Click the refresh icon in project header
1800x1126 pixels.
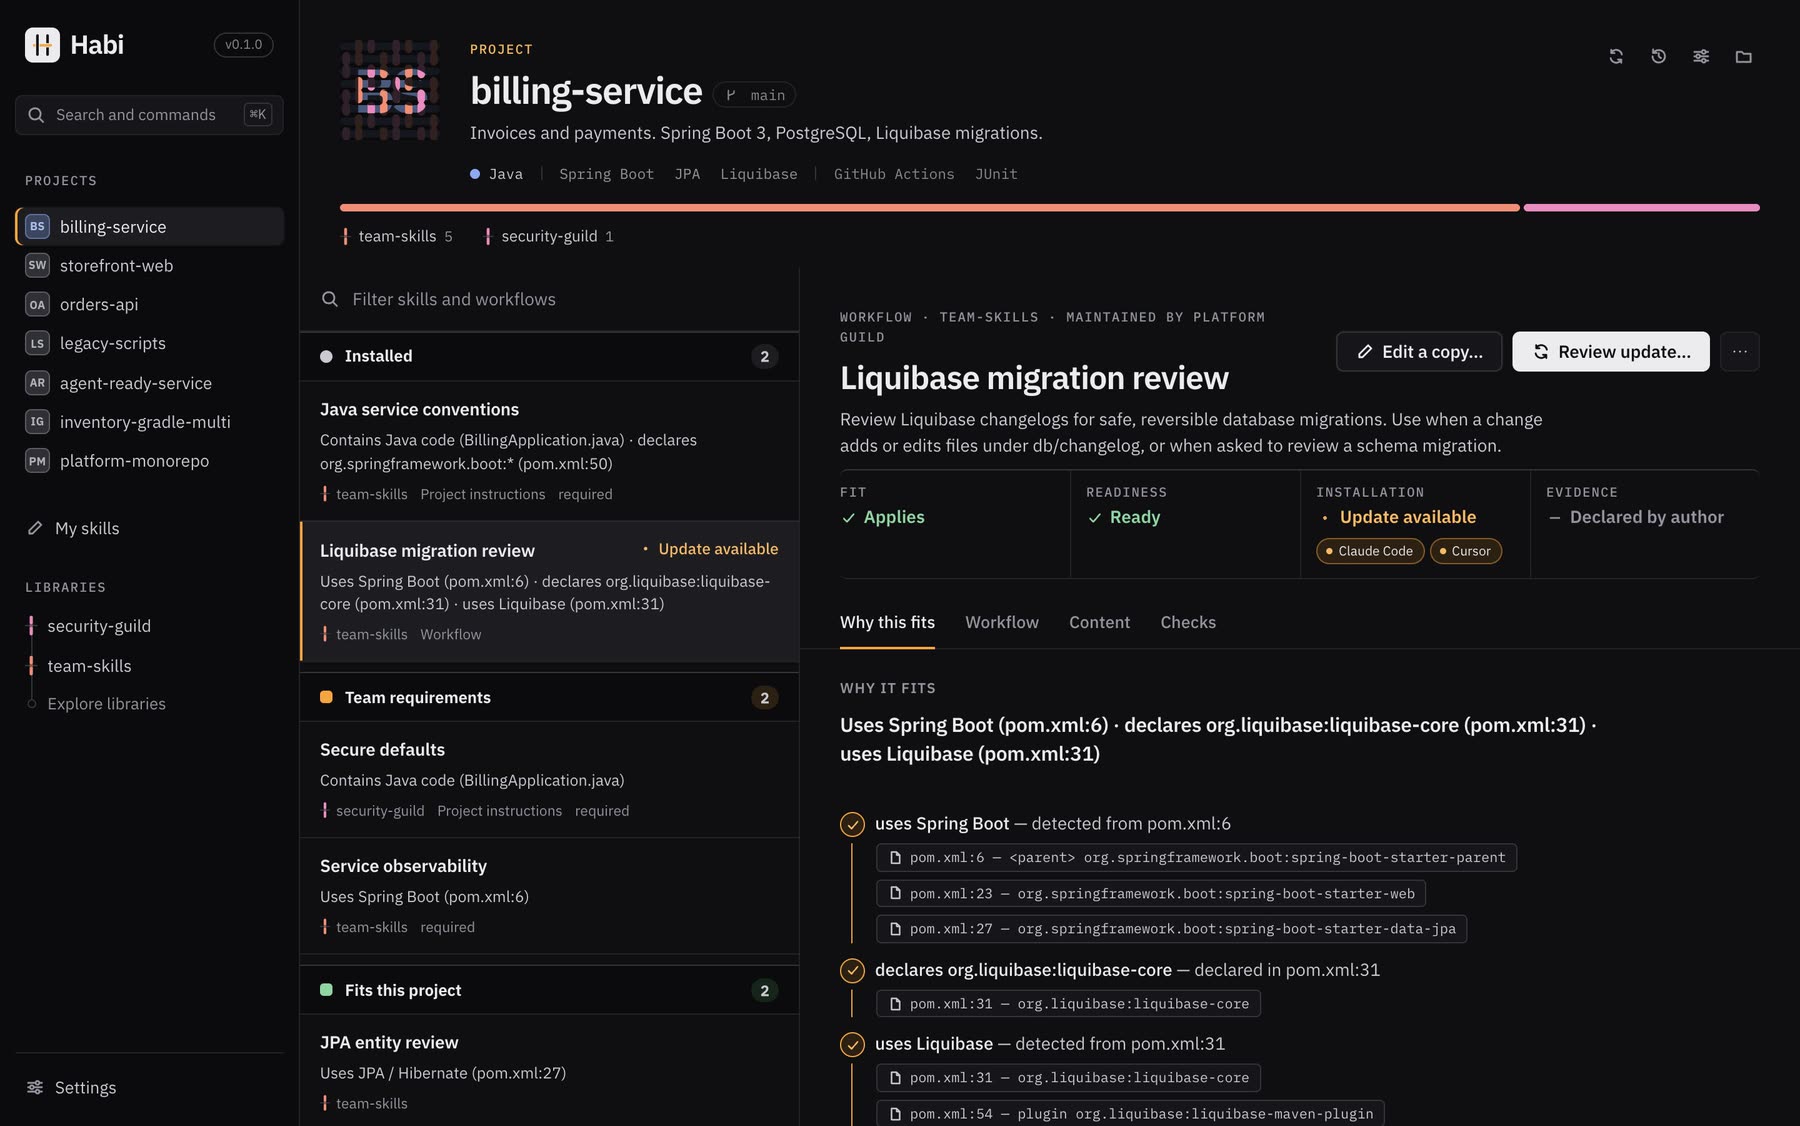coord(1616,57)
